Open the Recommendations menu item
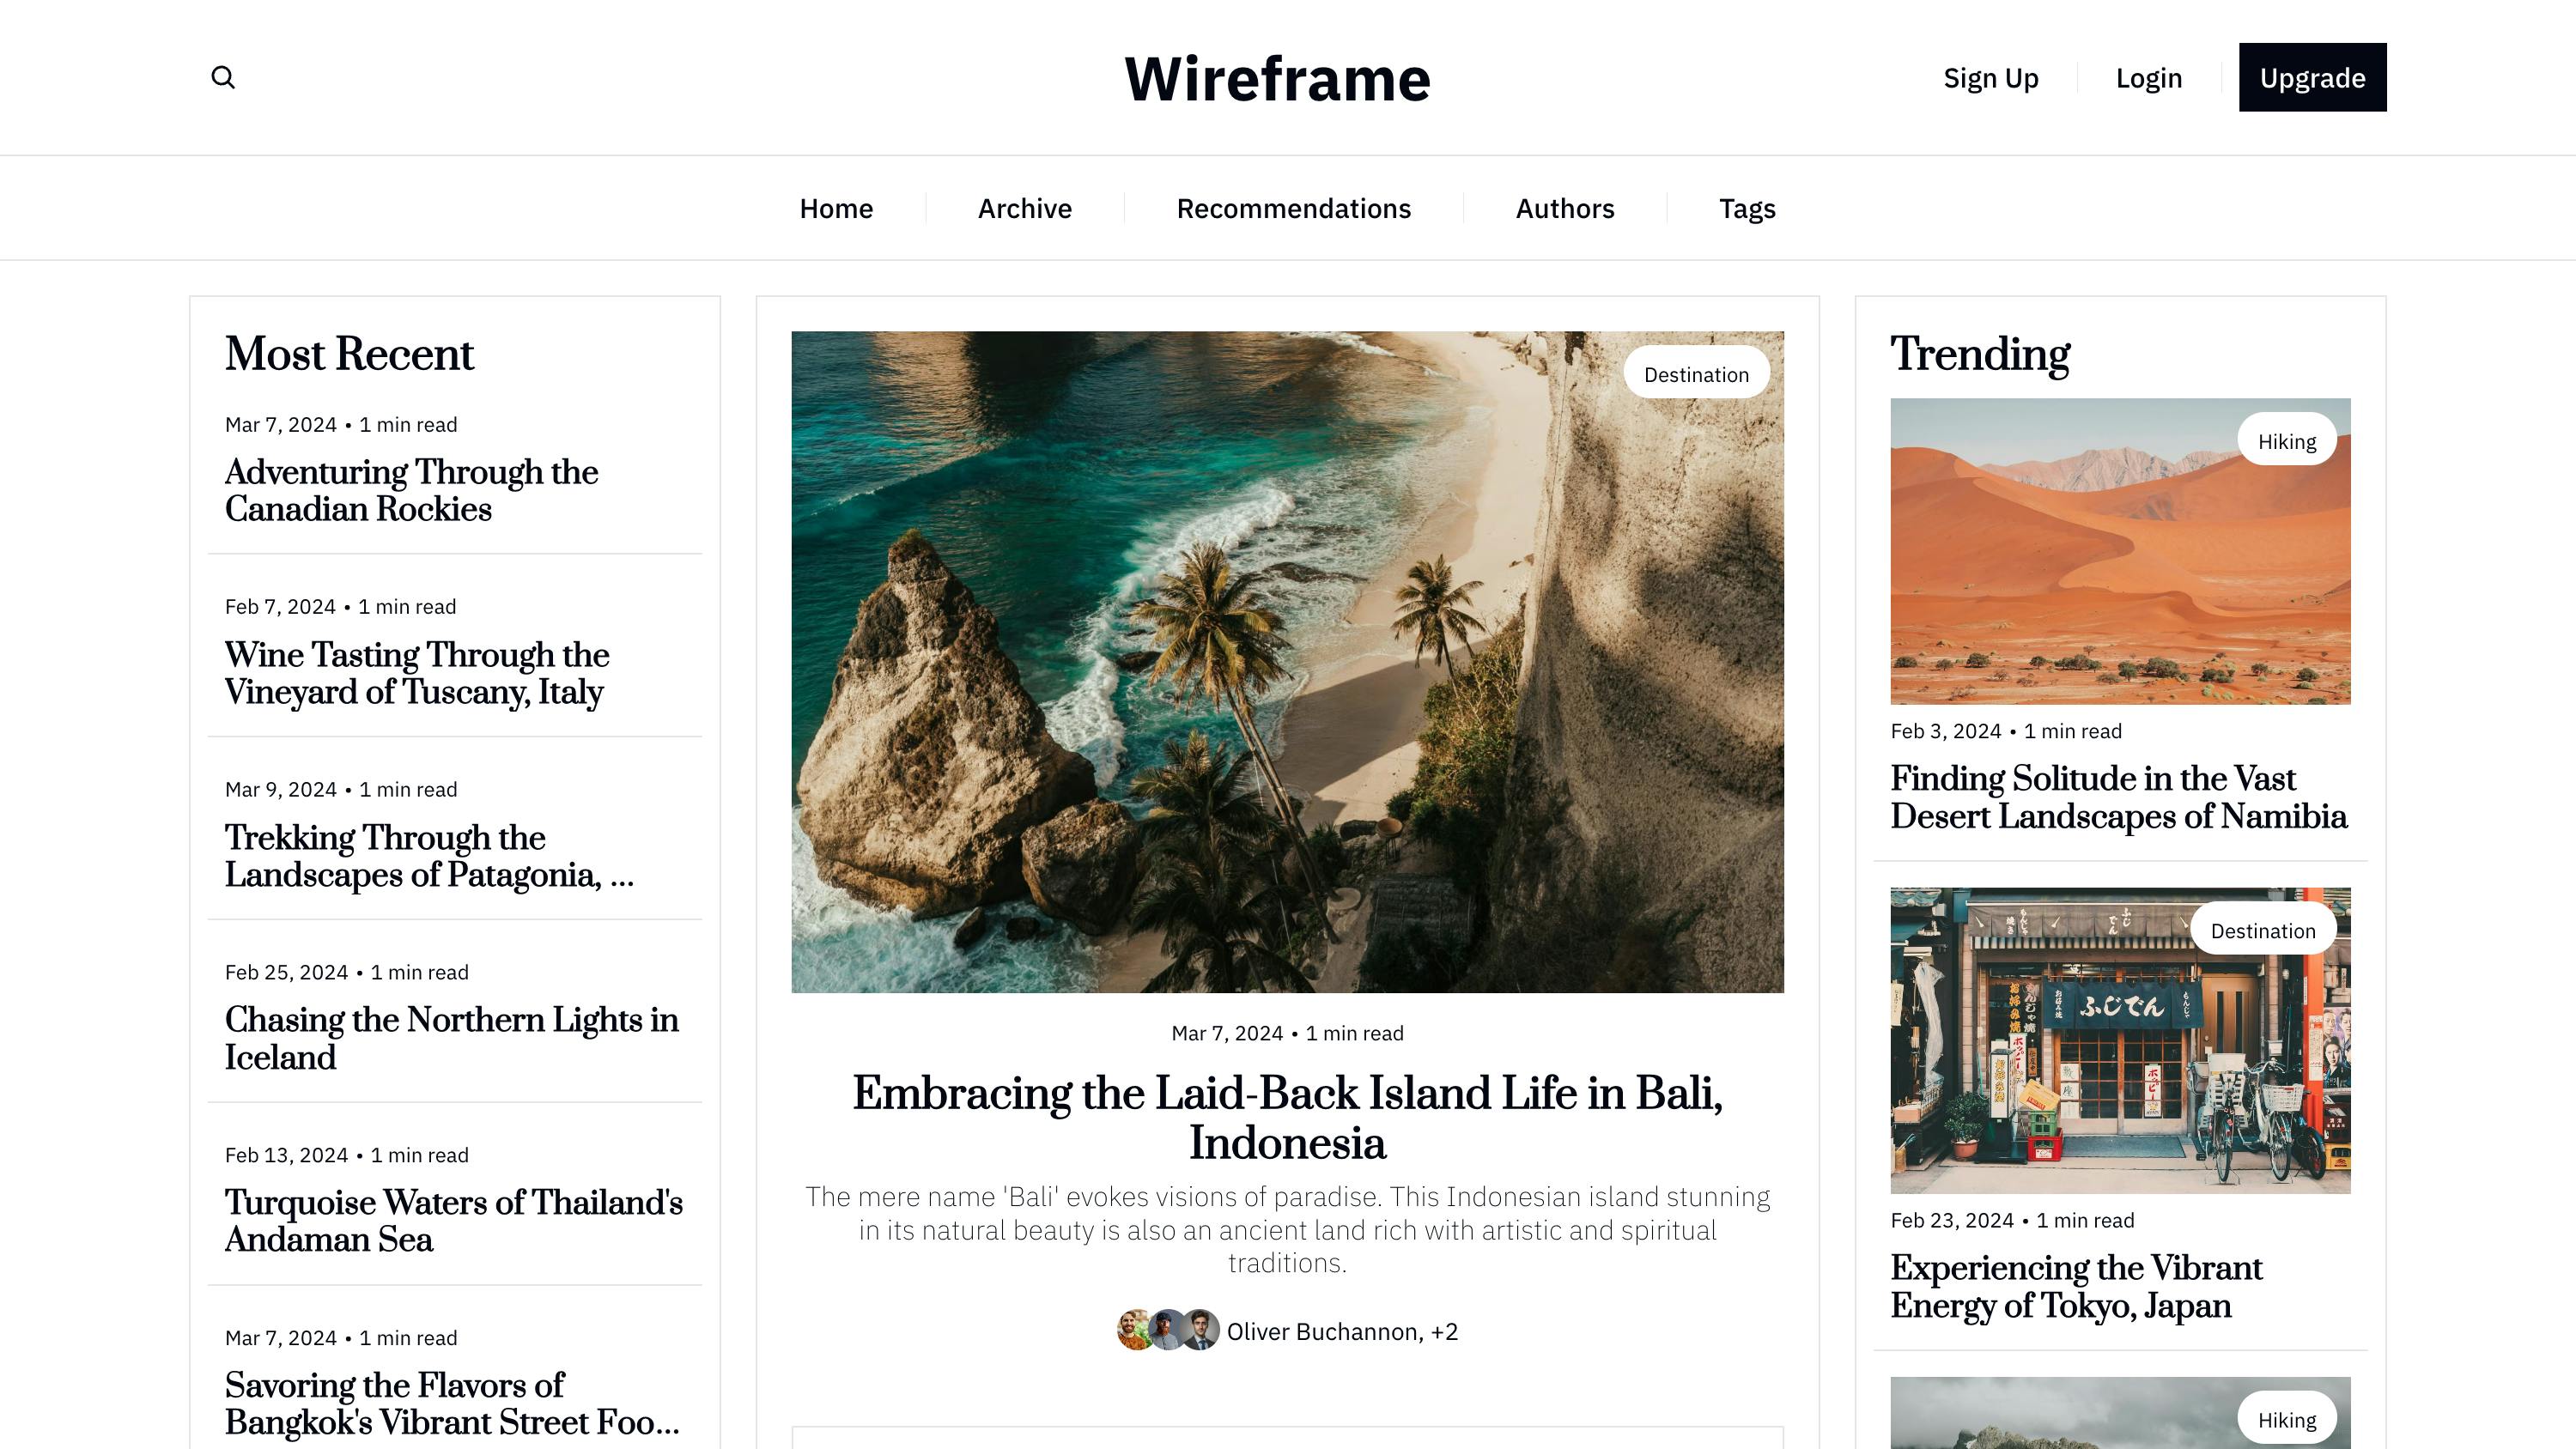The width and height of the screenshot is (2576, 1449). [1293, 208]
